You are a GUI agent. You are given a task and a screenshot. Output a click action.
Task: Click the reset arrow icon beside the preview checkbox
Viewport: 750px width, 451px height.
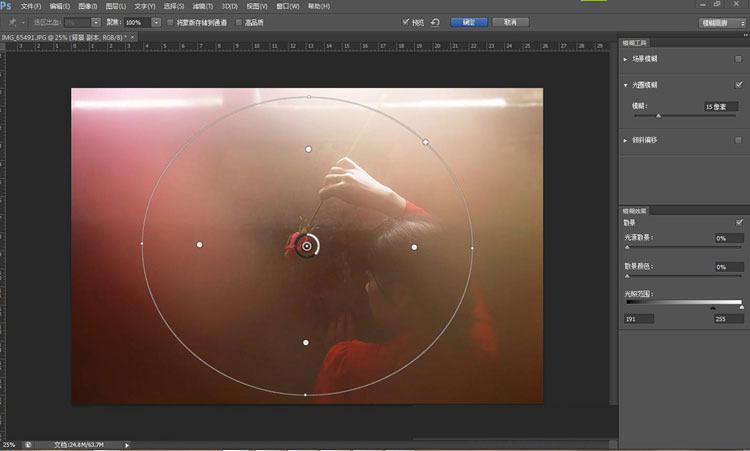pyautogui.click(x=435, y=21)
